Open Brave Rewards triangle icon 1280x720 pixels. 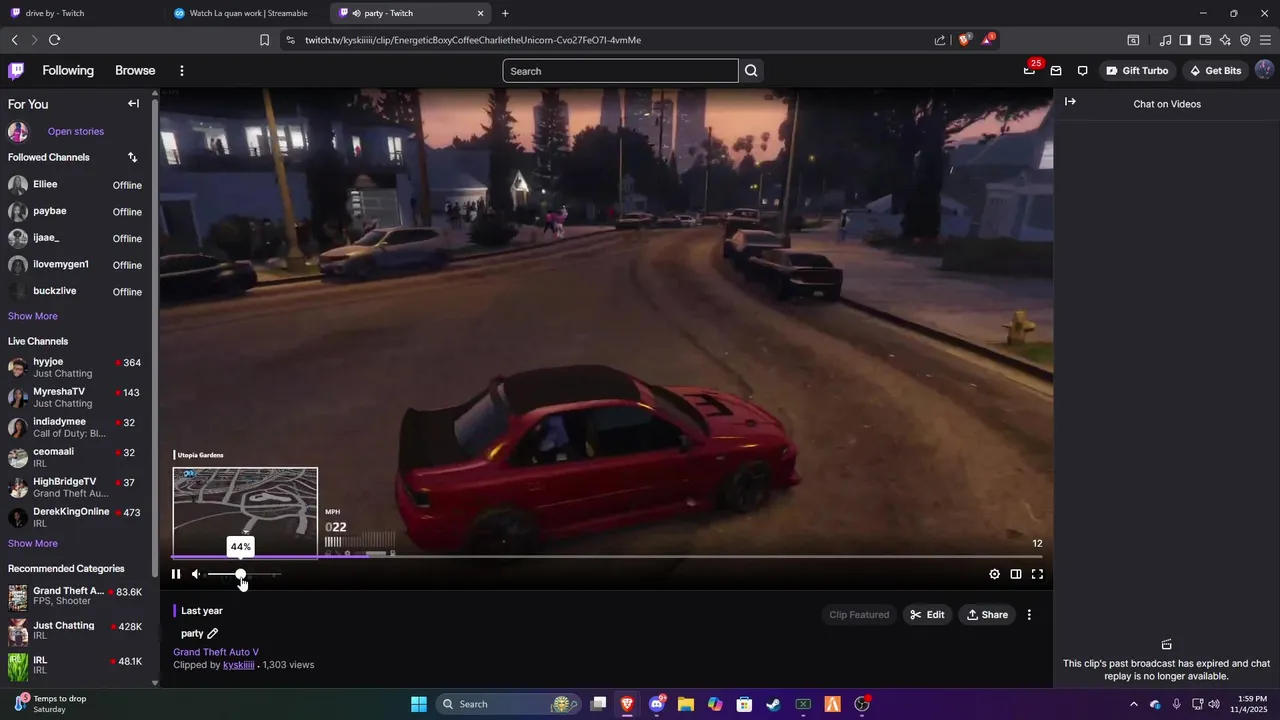coord(989,39)
